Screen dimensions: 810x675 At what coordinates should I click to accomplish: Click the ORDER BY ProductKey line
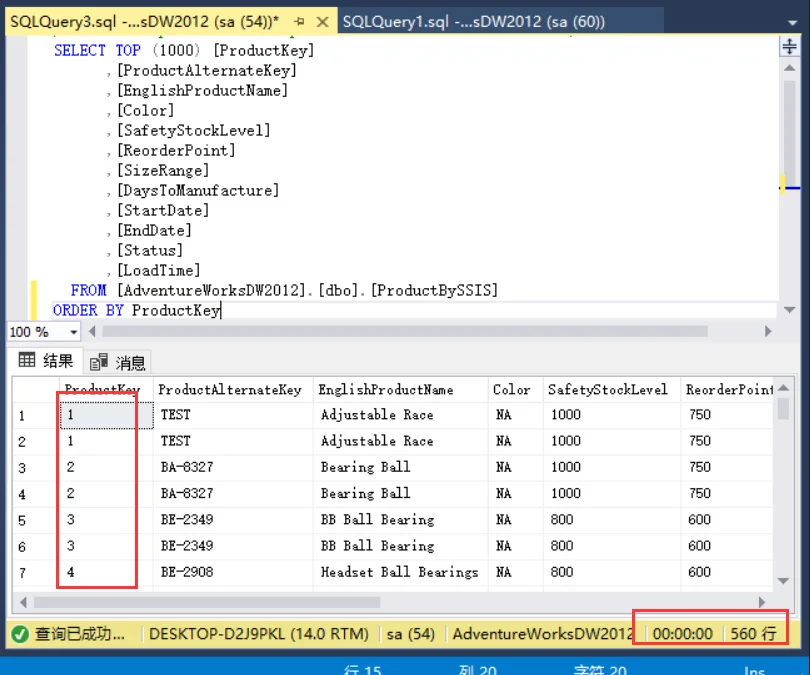coord(137,310)
